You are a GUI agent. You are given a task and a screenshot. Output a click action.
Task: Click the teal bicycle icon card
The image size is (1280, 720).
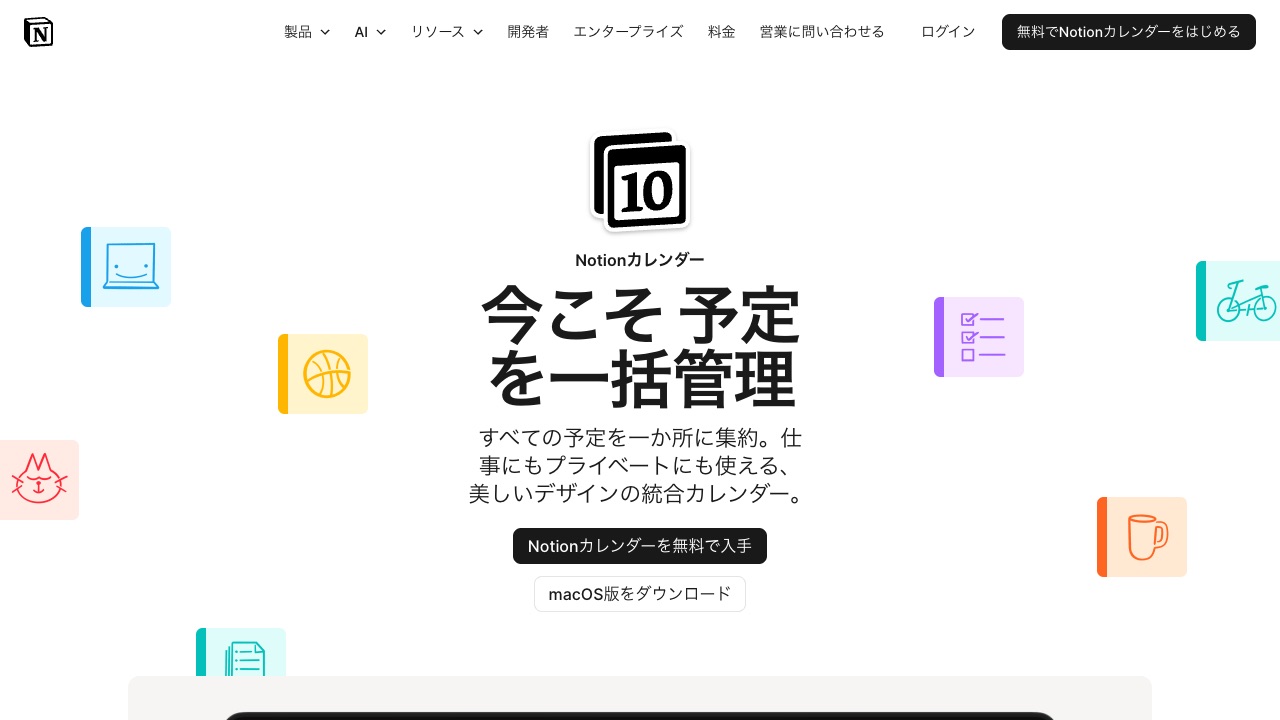coord(1238,301)
